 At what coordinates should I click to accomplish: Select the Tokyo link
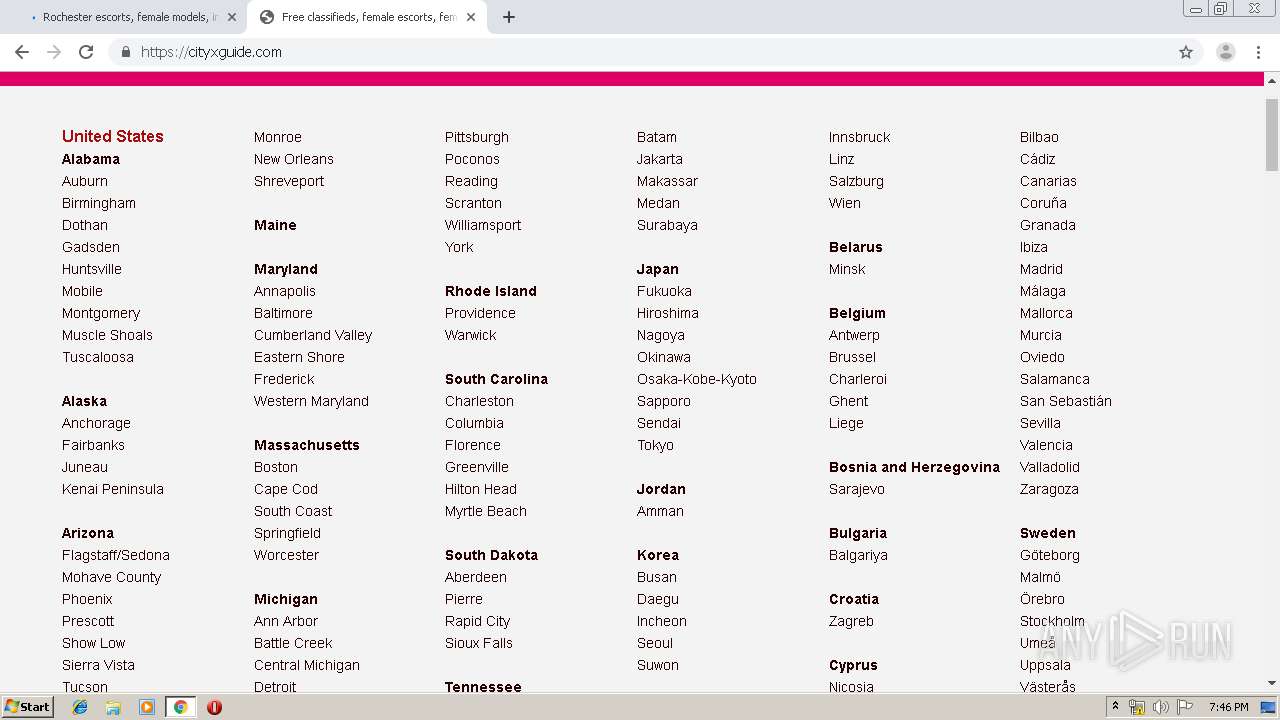click(655, 445)
